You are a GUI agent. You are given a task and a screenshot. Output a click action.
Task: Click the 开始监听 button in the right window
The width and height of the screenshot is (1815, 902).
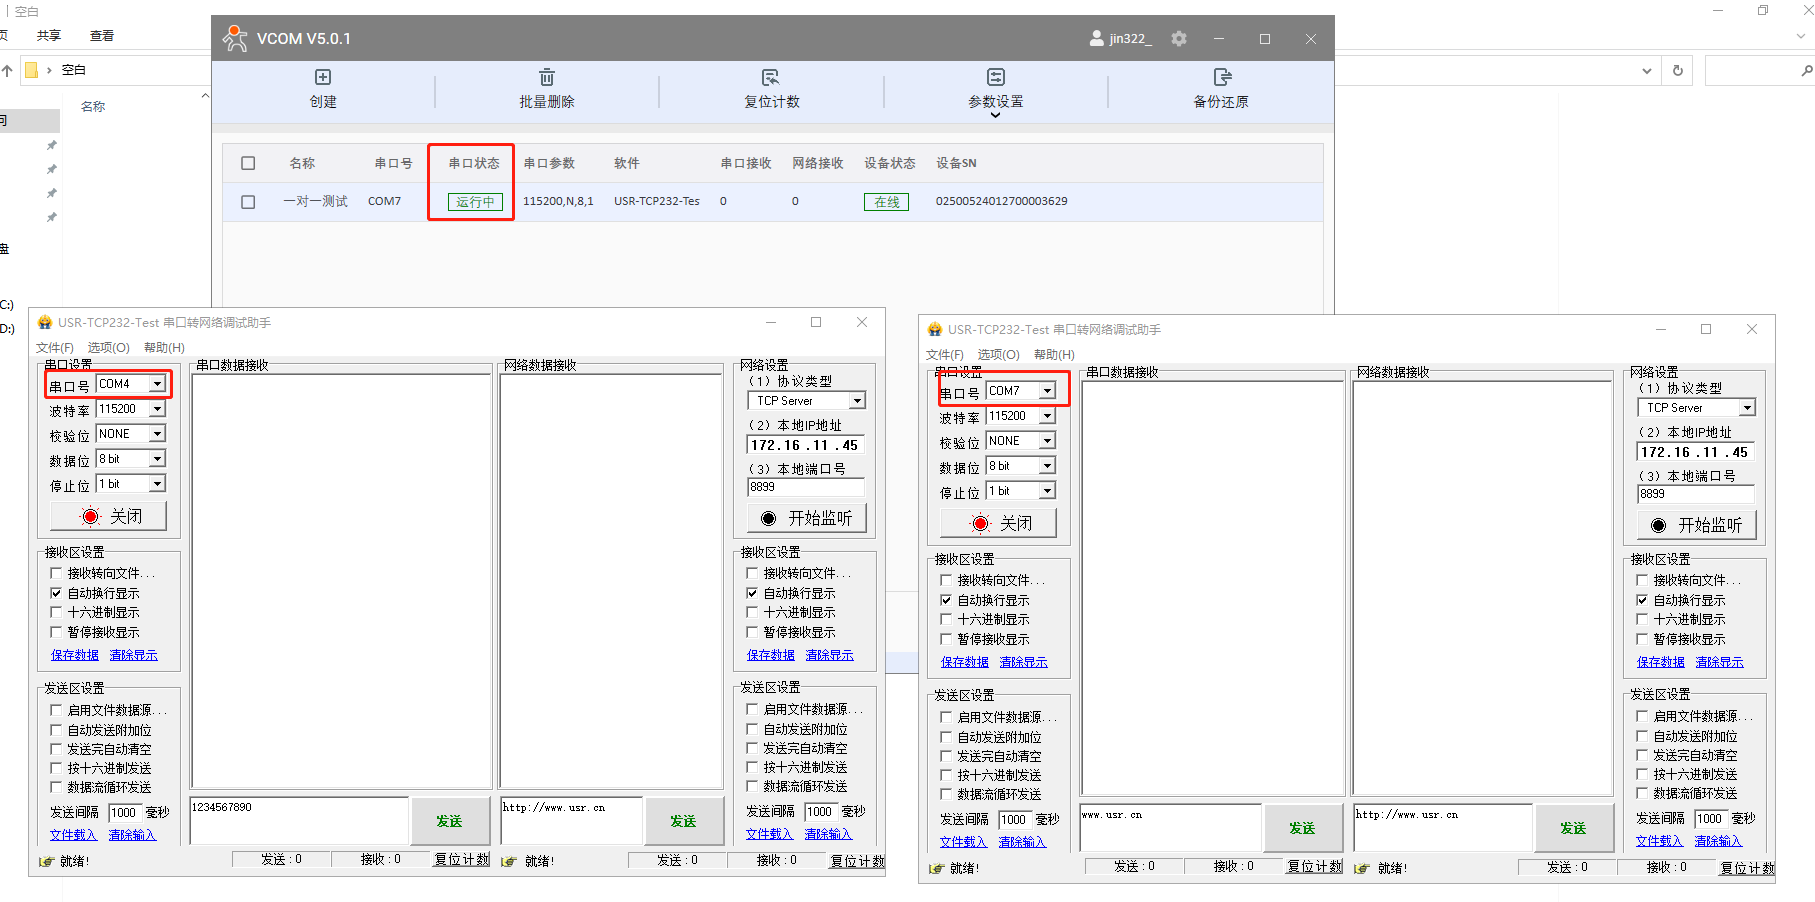[1696, 525]
